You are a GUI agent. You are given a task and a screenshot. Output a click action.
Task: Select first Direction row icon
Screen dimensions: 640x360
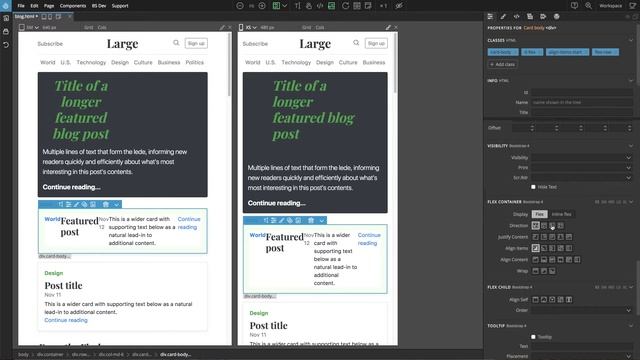click(x=536, y=225)
